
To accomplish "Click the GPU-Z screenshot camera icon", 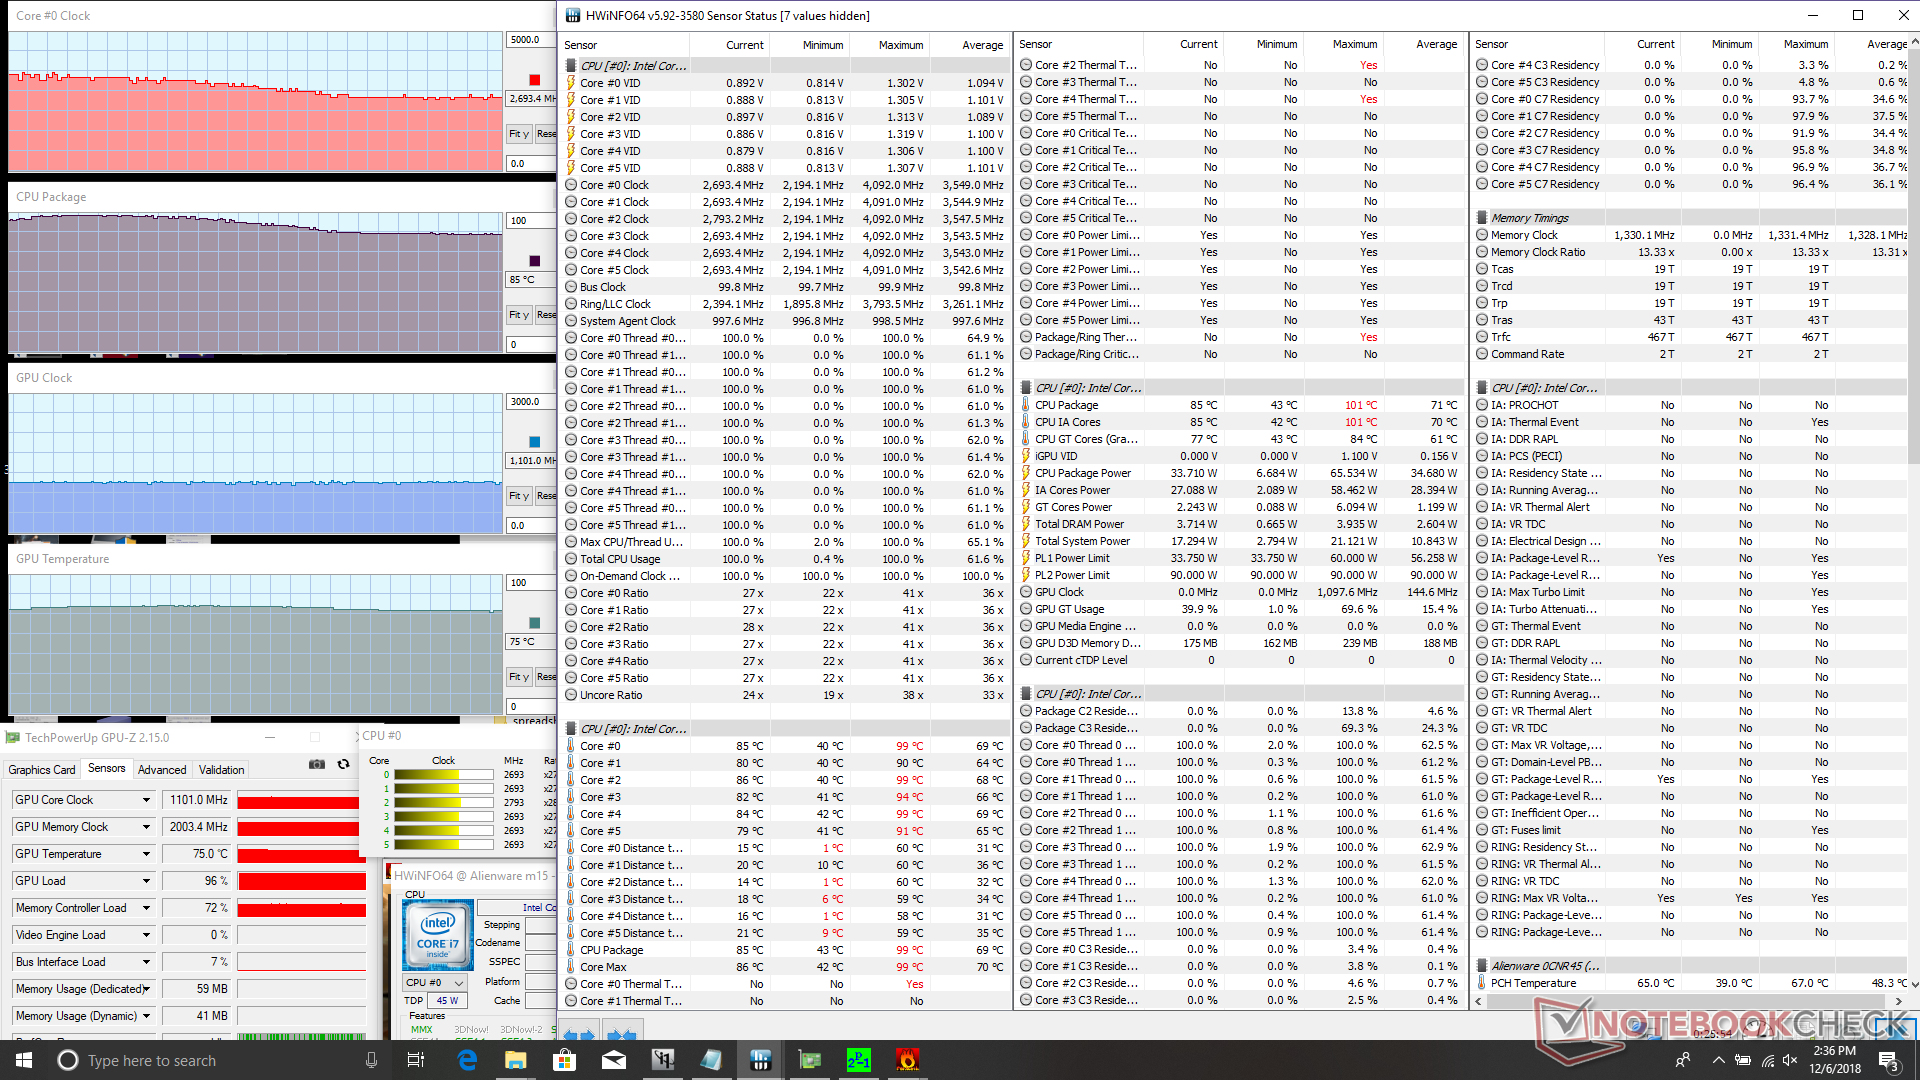I will pyautogui.click(x=317, y=764).
